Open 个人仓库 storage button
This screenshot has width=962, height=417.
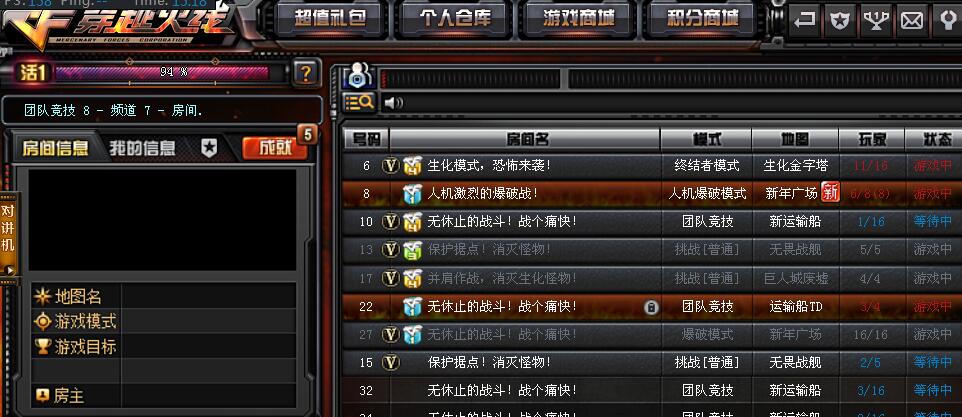click(455, 18)
